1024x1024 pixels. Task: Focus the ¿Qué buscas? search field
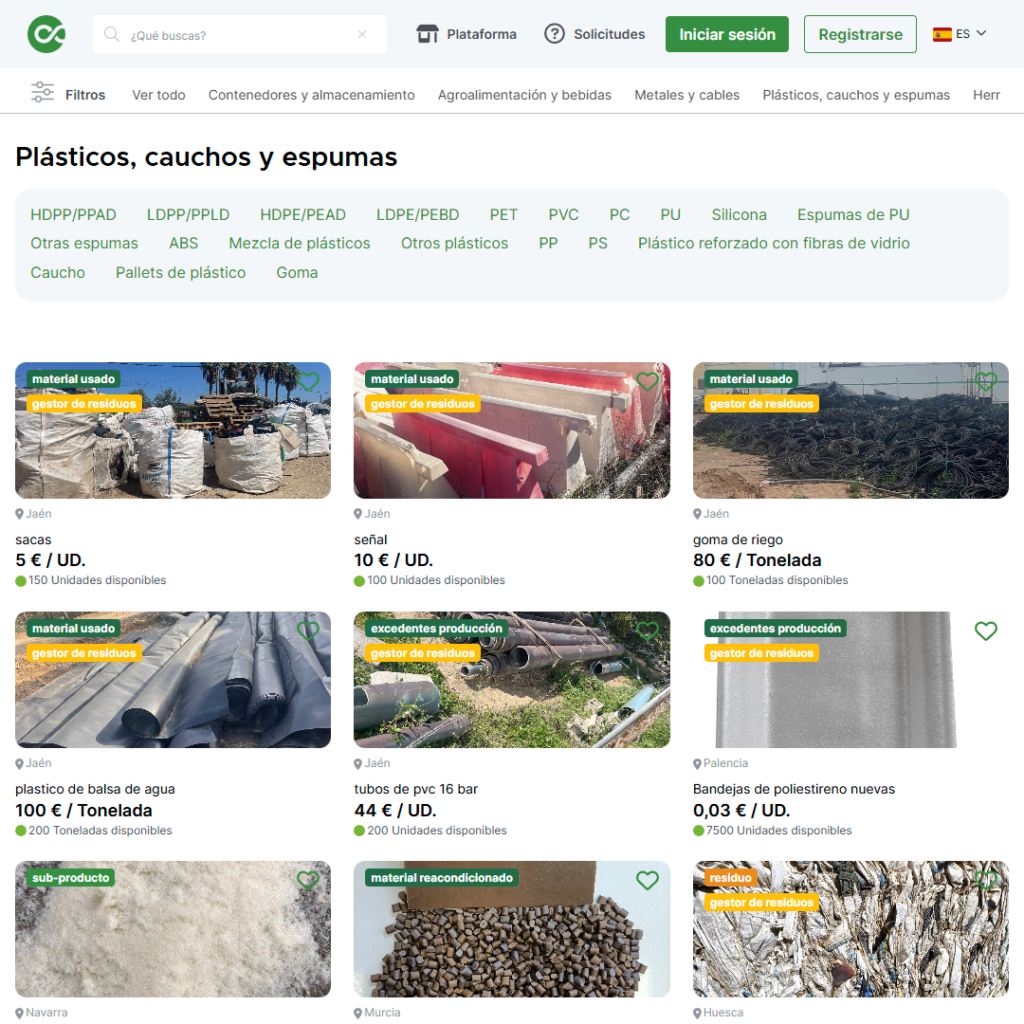240,35
